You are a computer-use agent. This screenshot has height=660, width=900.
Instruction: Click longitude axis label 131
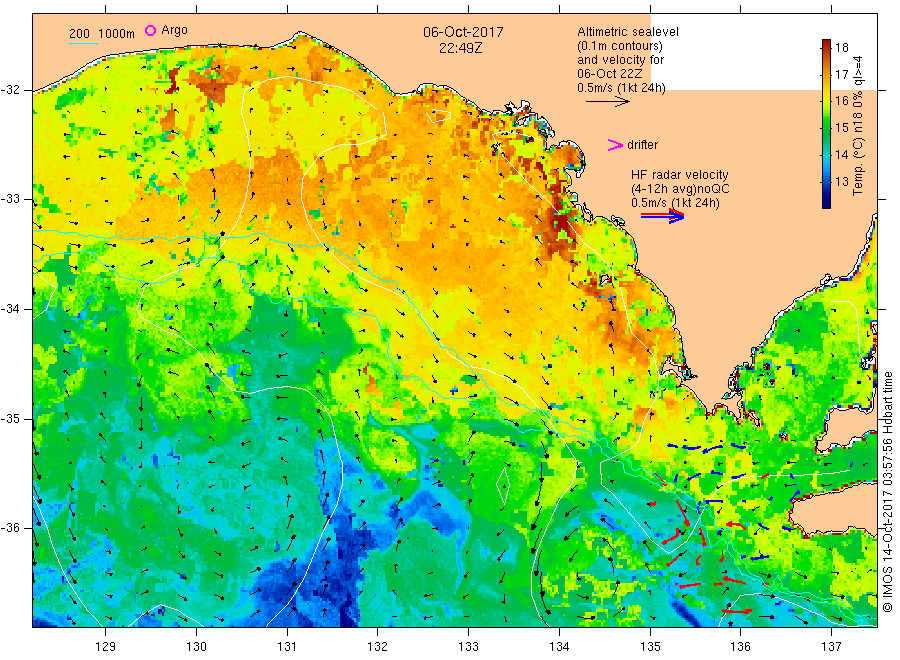click(287, 647)
